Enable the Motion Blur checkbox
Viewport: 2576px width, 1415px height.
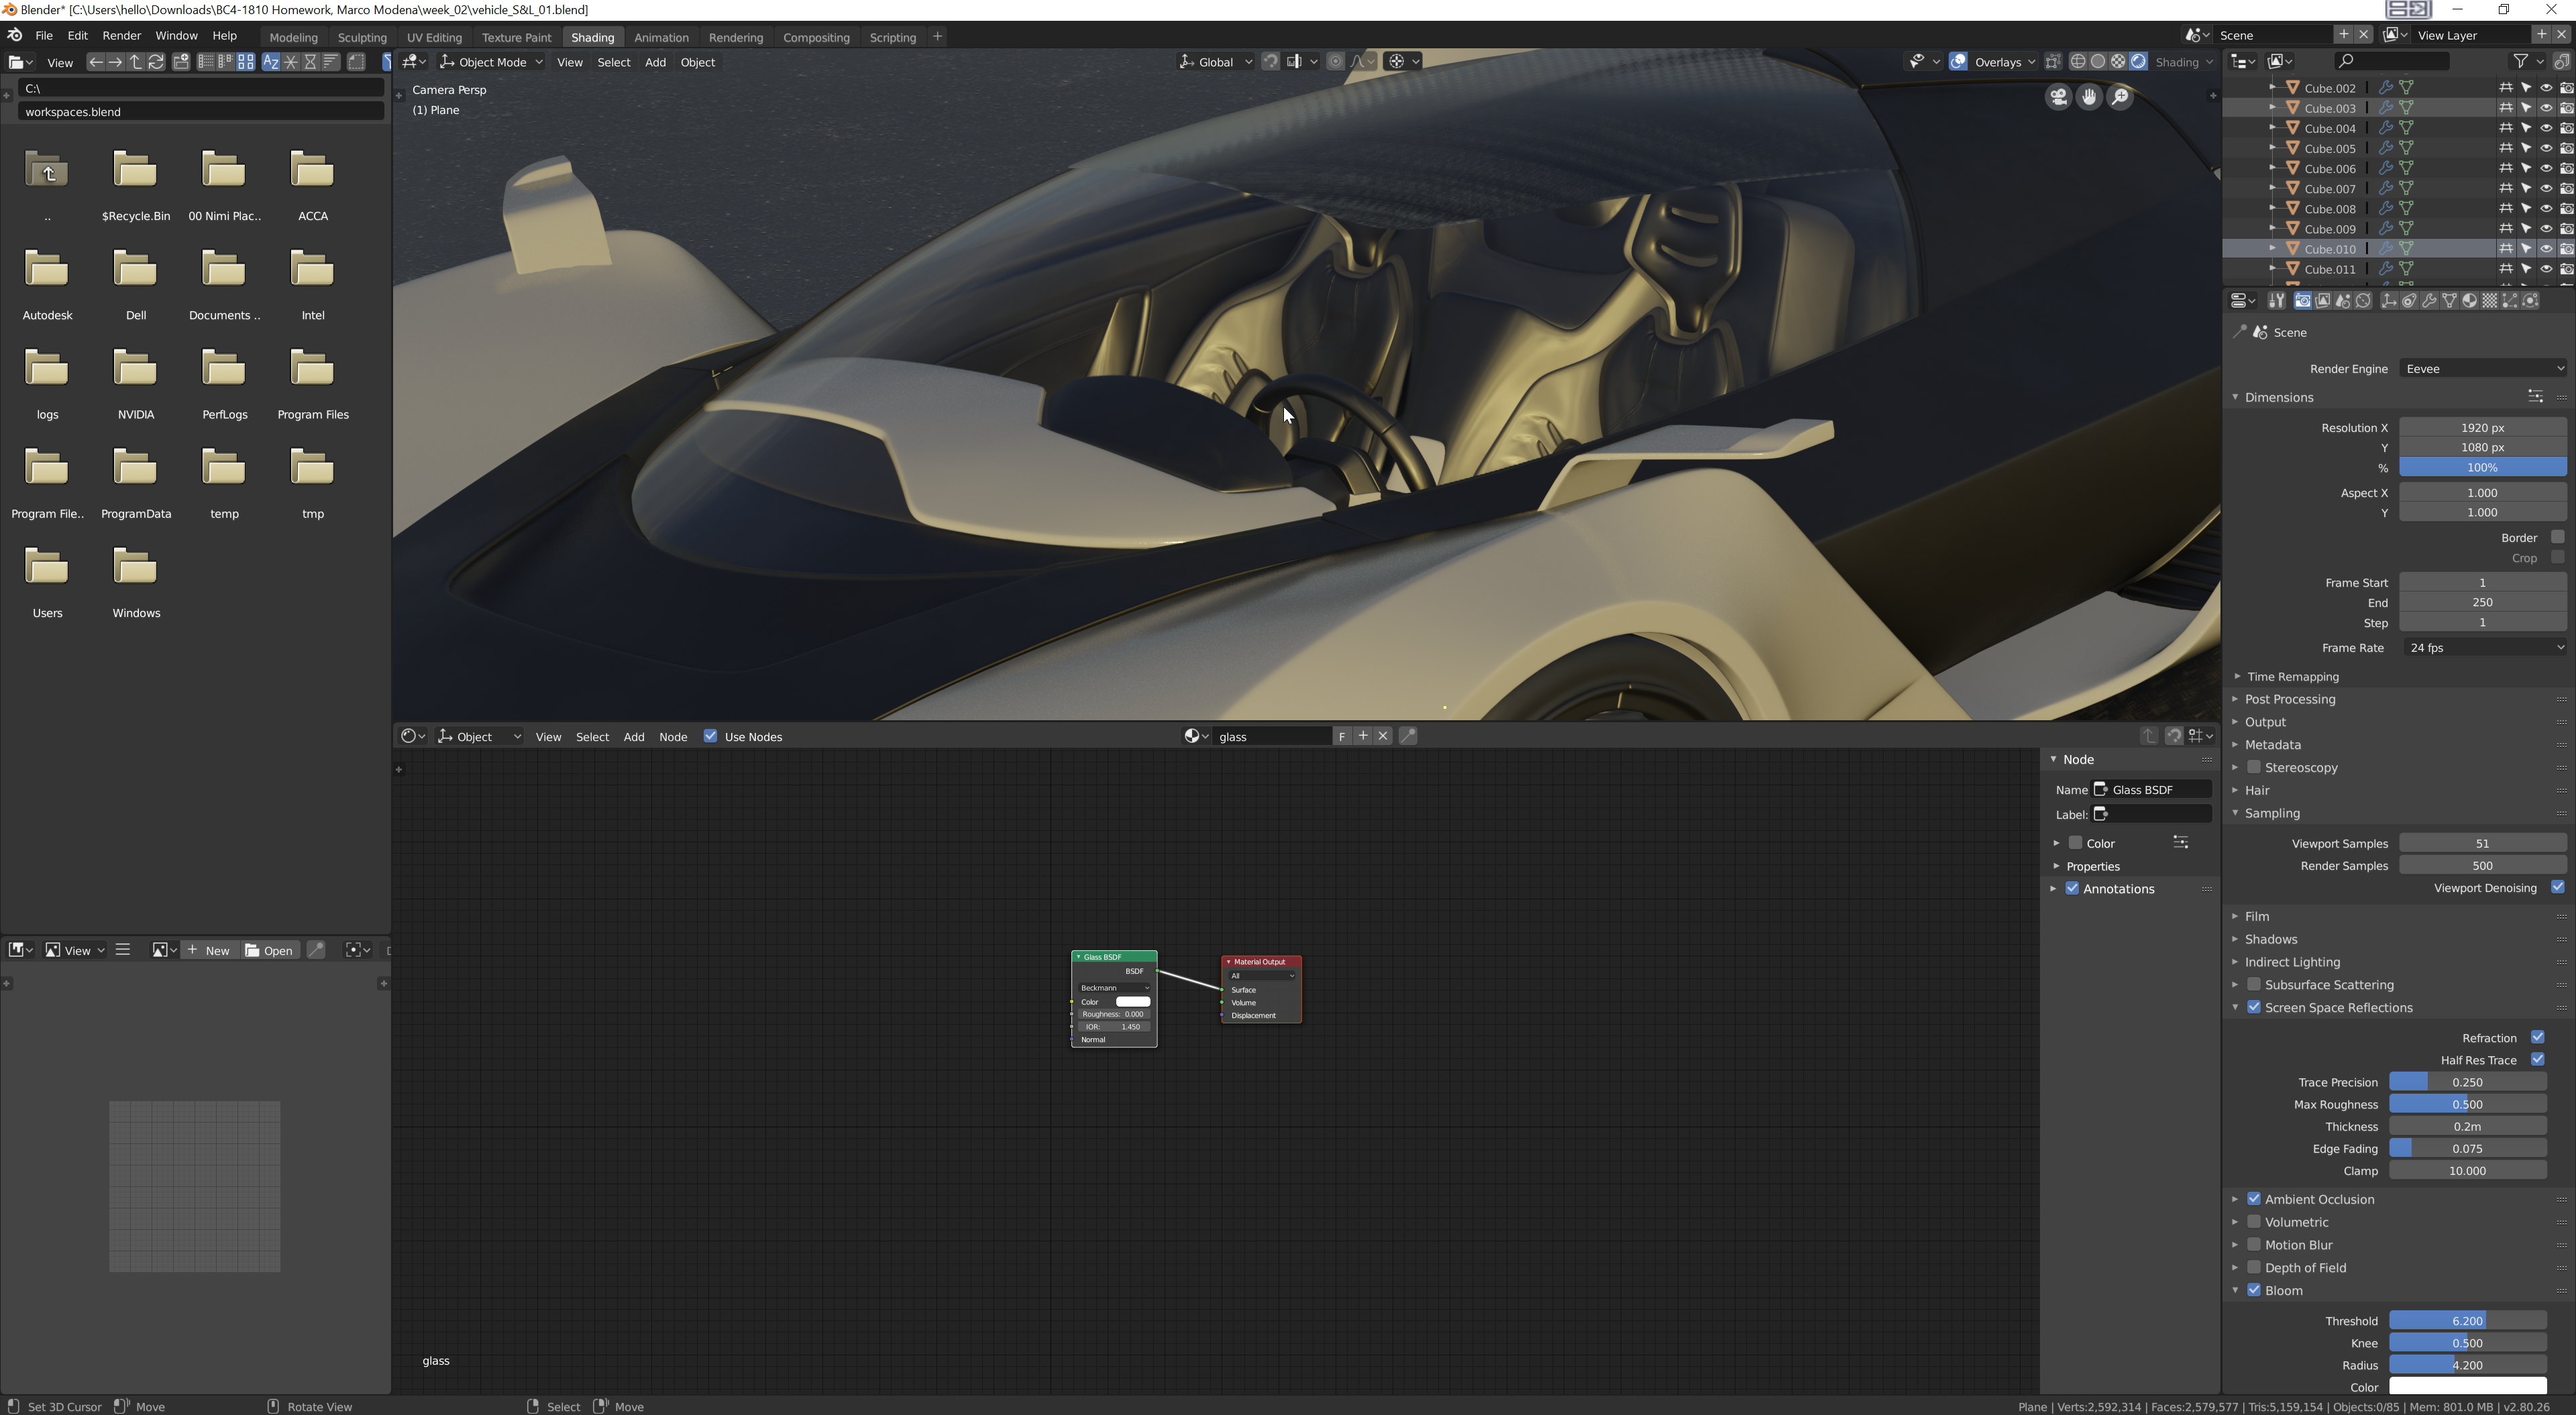[2254, 1245]
